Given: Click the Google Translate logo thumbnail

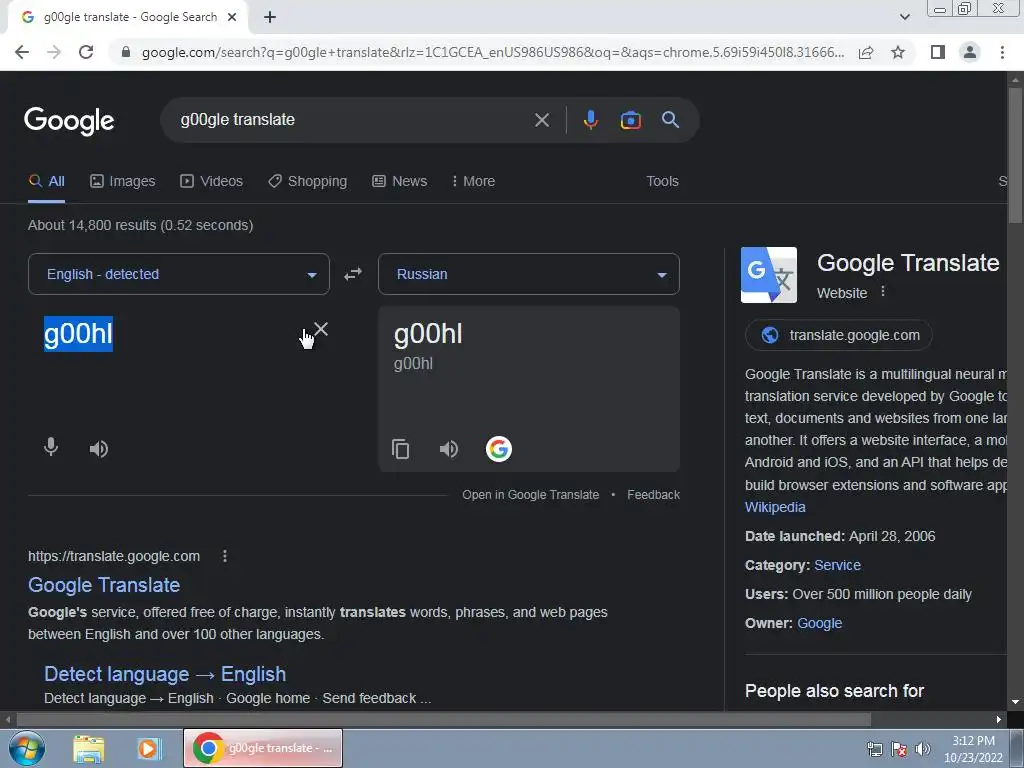Looking at the screenshot, I should [769, 275].
